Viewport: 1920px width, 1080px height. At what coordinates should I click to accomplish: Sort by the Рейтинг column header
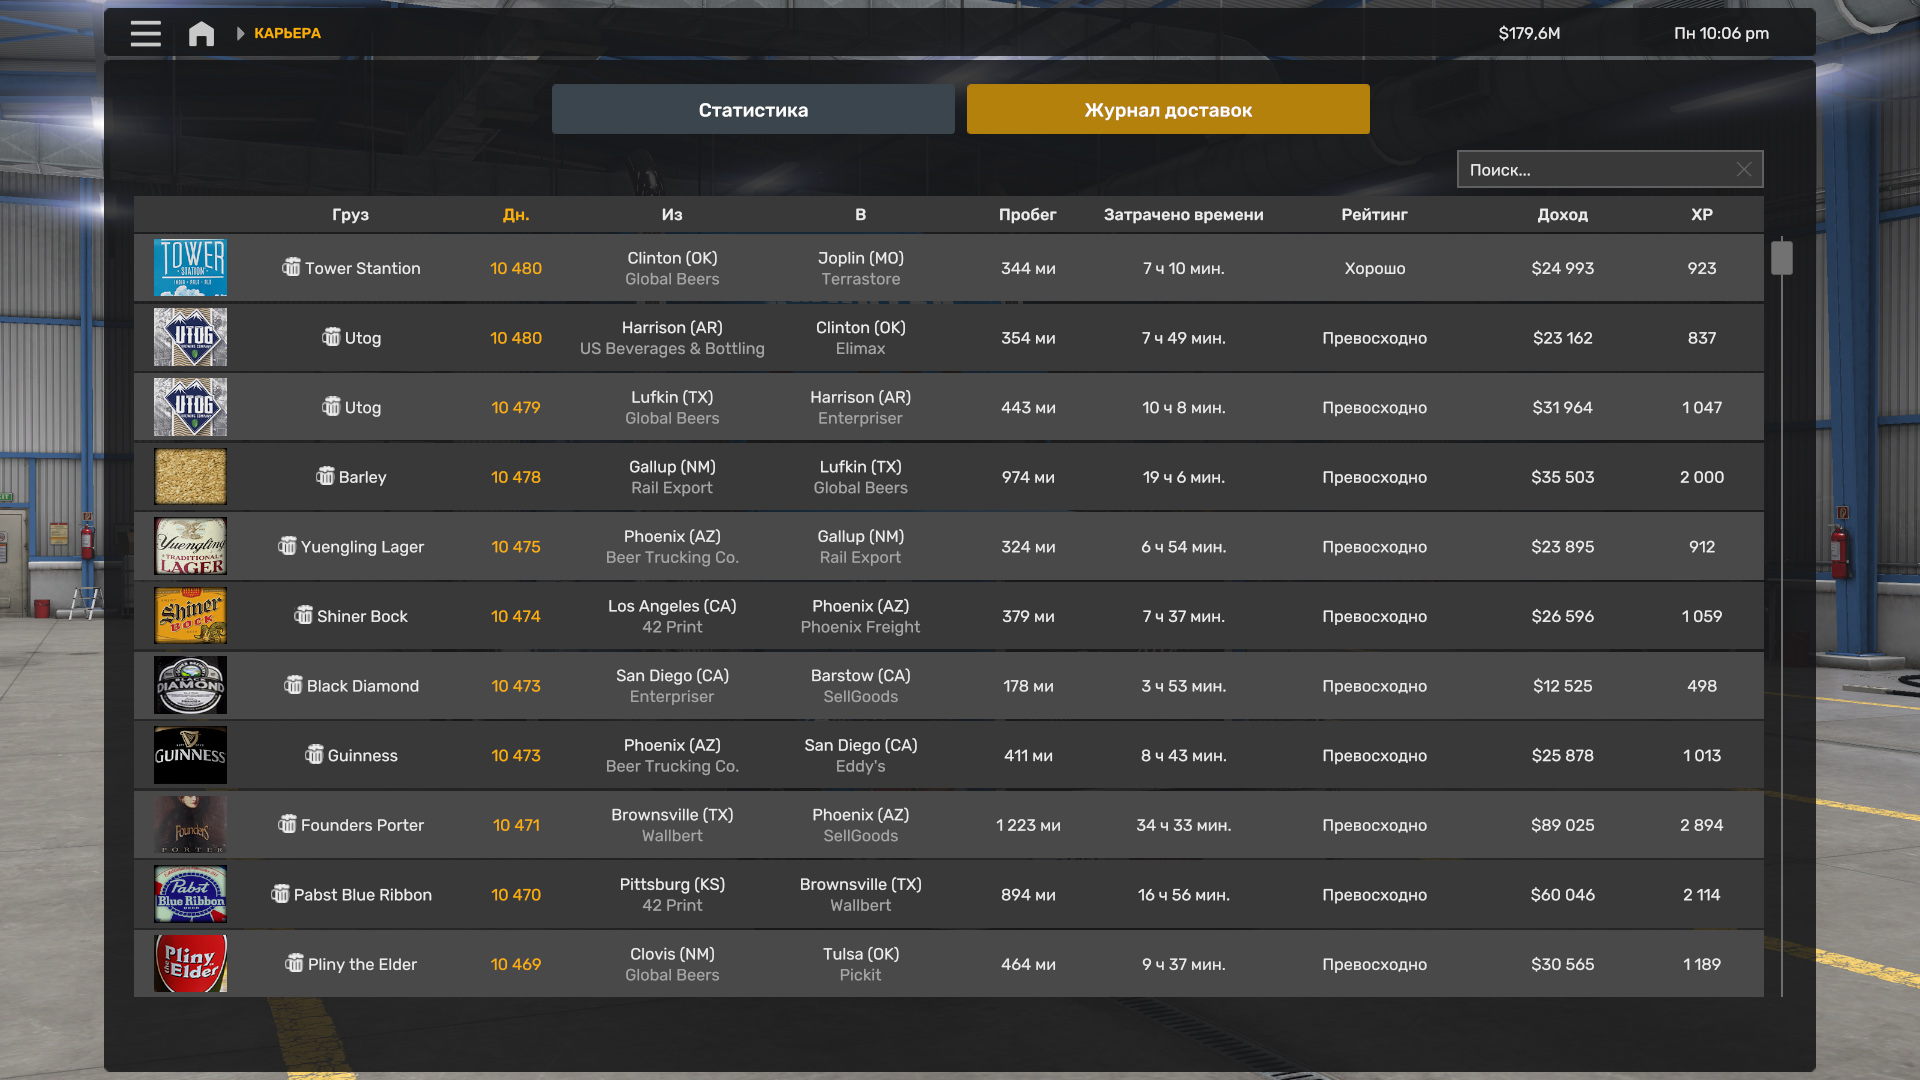(1374, 215)
